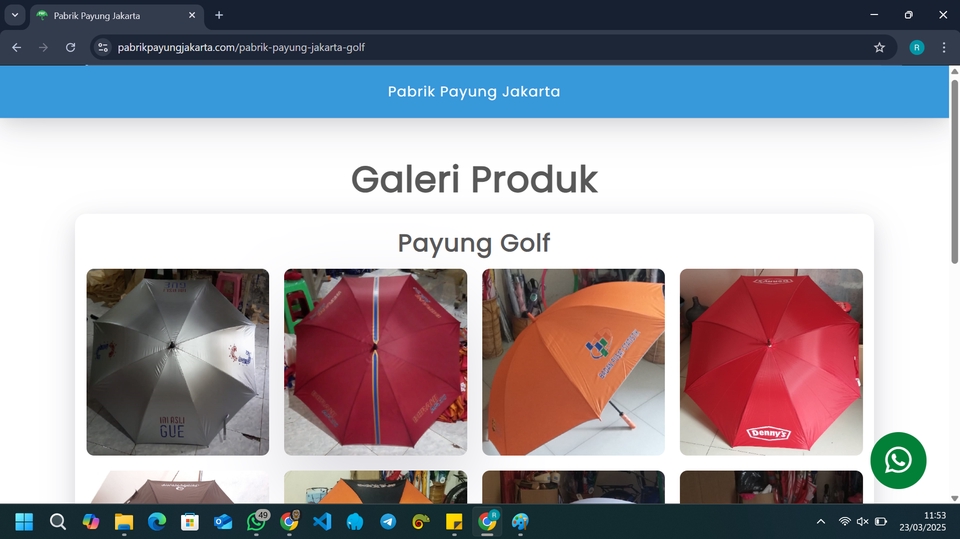Bookmark this page with the star icon
This screenshot has width=960, height=539.
pyautogui.click(x=879, y=47)
